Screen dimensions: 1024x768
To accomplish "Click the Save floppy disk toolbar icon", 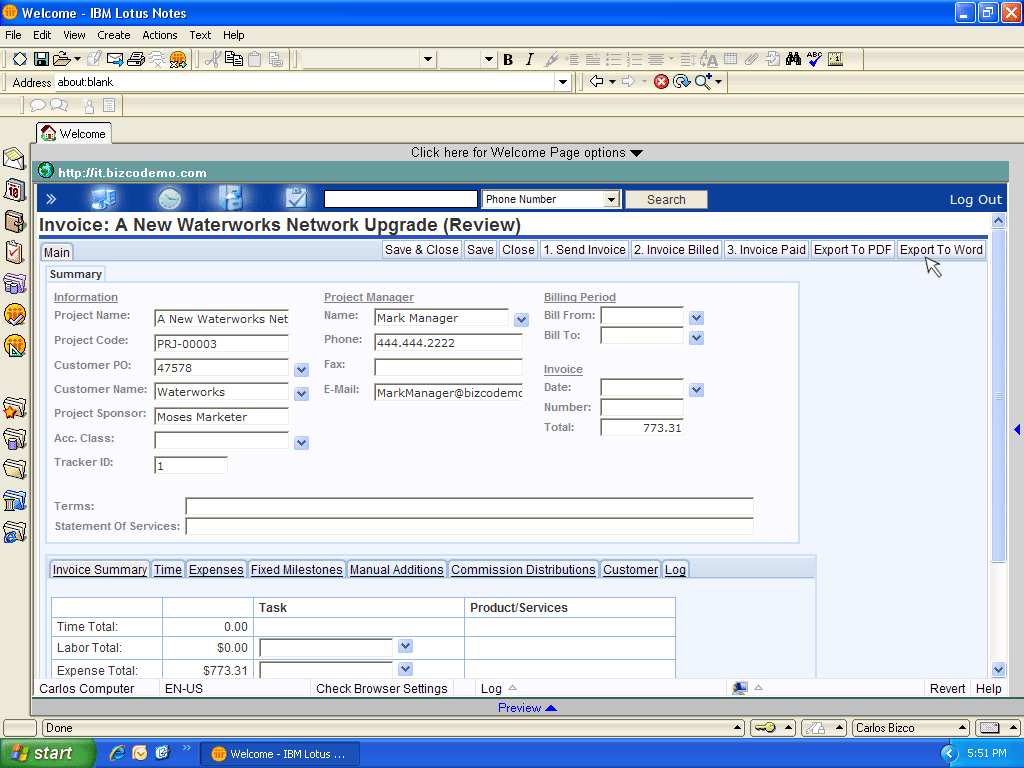I will (x=41, y=59).
